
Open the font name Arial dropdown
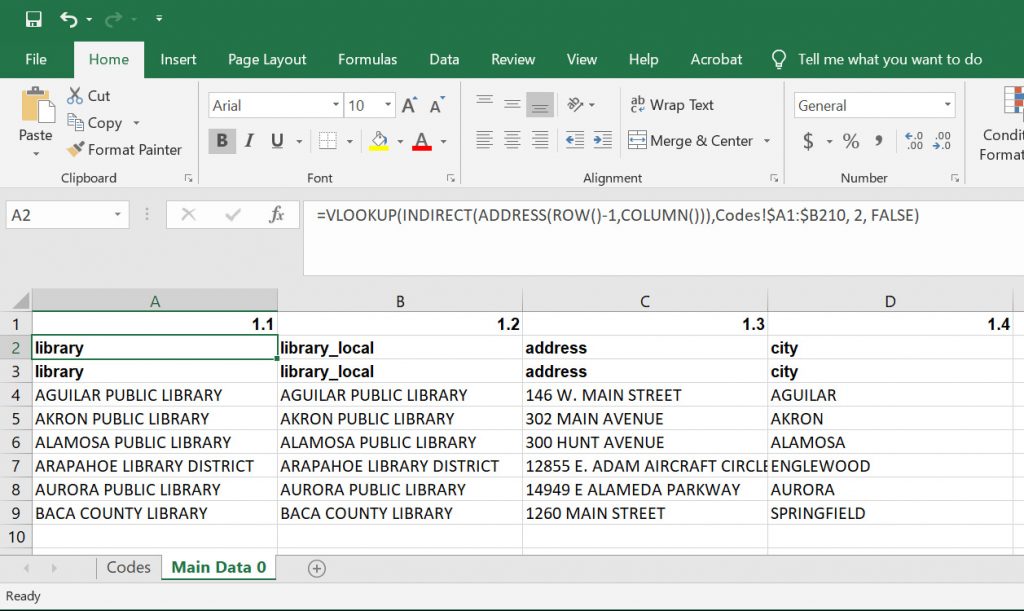(x=336, y=106)
